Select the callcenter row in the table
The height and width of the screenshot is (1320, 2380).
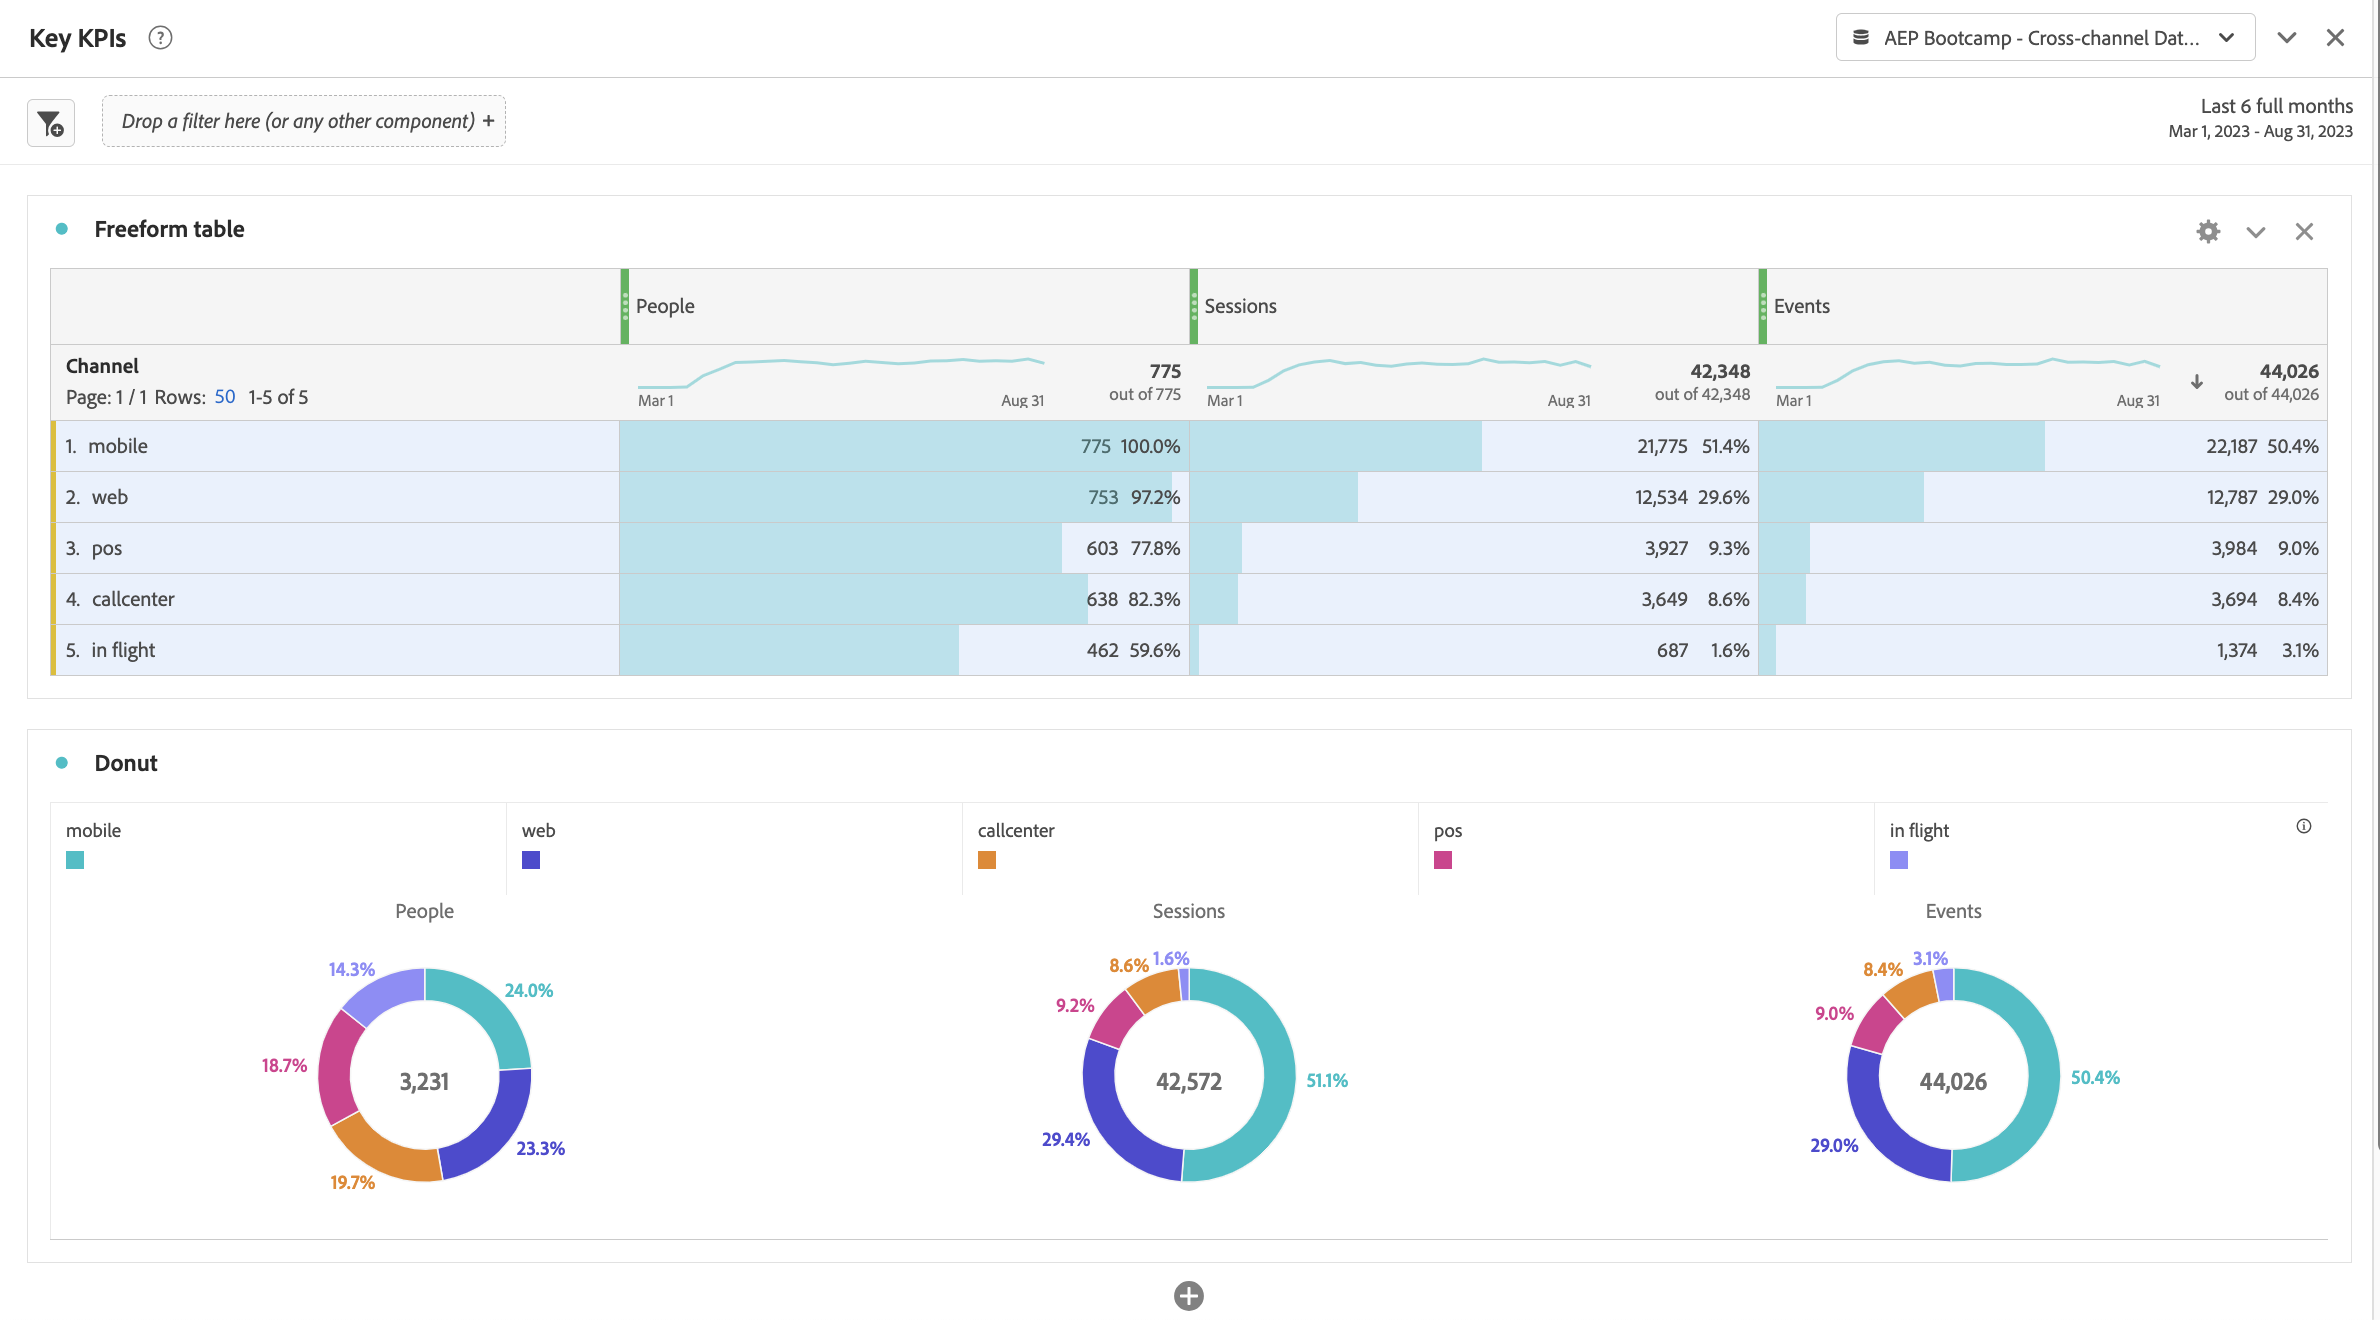tap(1189, 599)
